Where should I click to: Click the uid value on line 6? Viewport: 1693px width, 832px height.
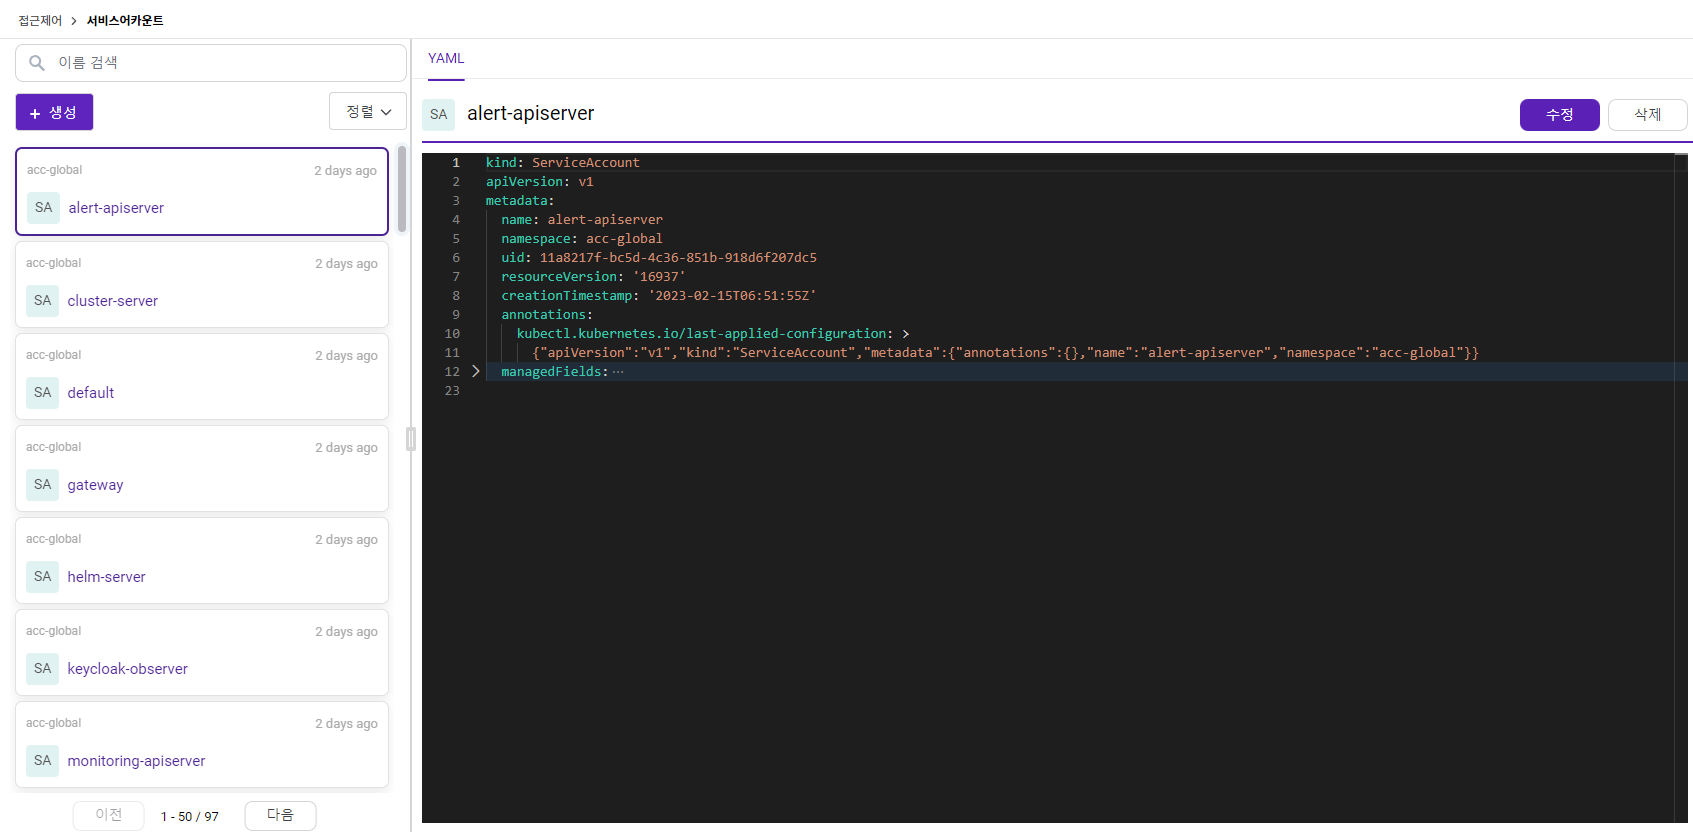(678, 257)
